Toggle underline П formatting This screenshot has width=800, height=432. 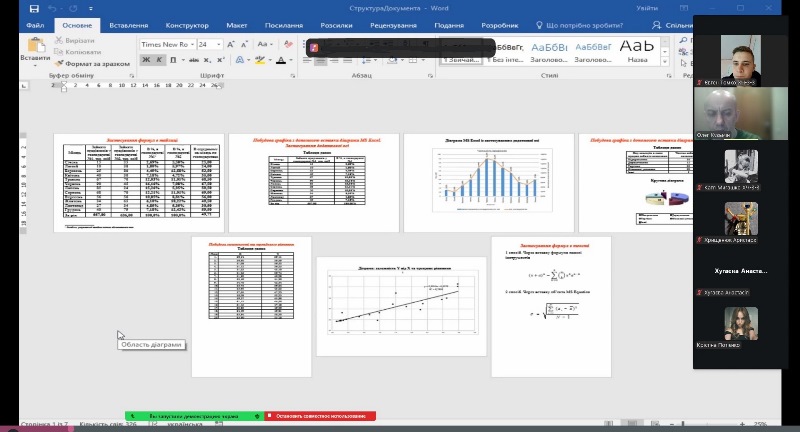coord(172,60)
